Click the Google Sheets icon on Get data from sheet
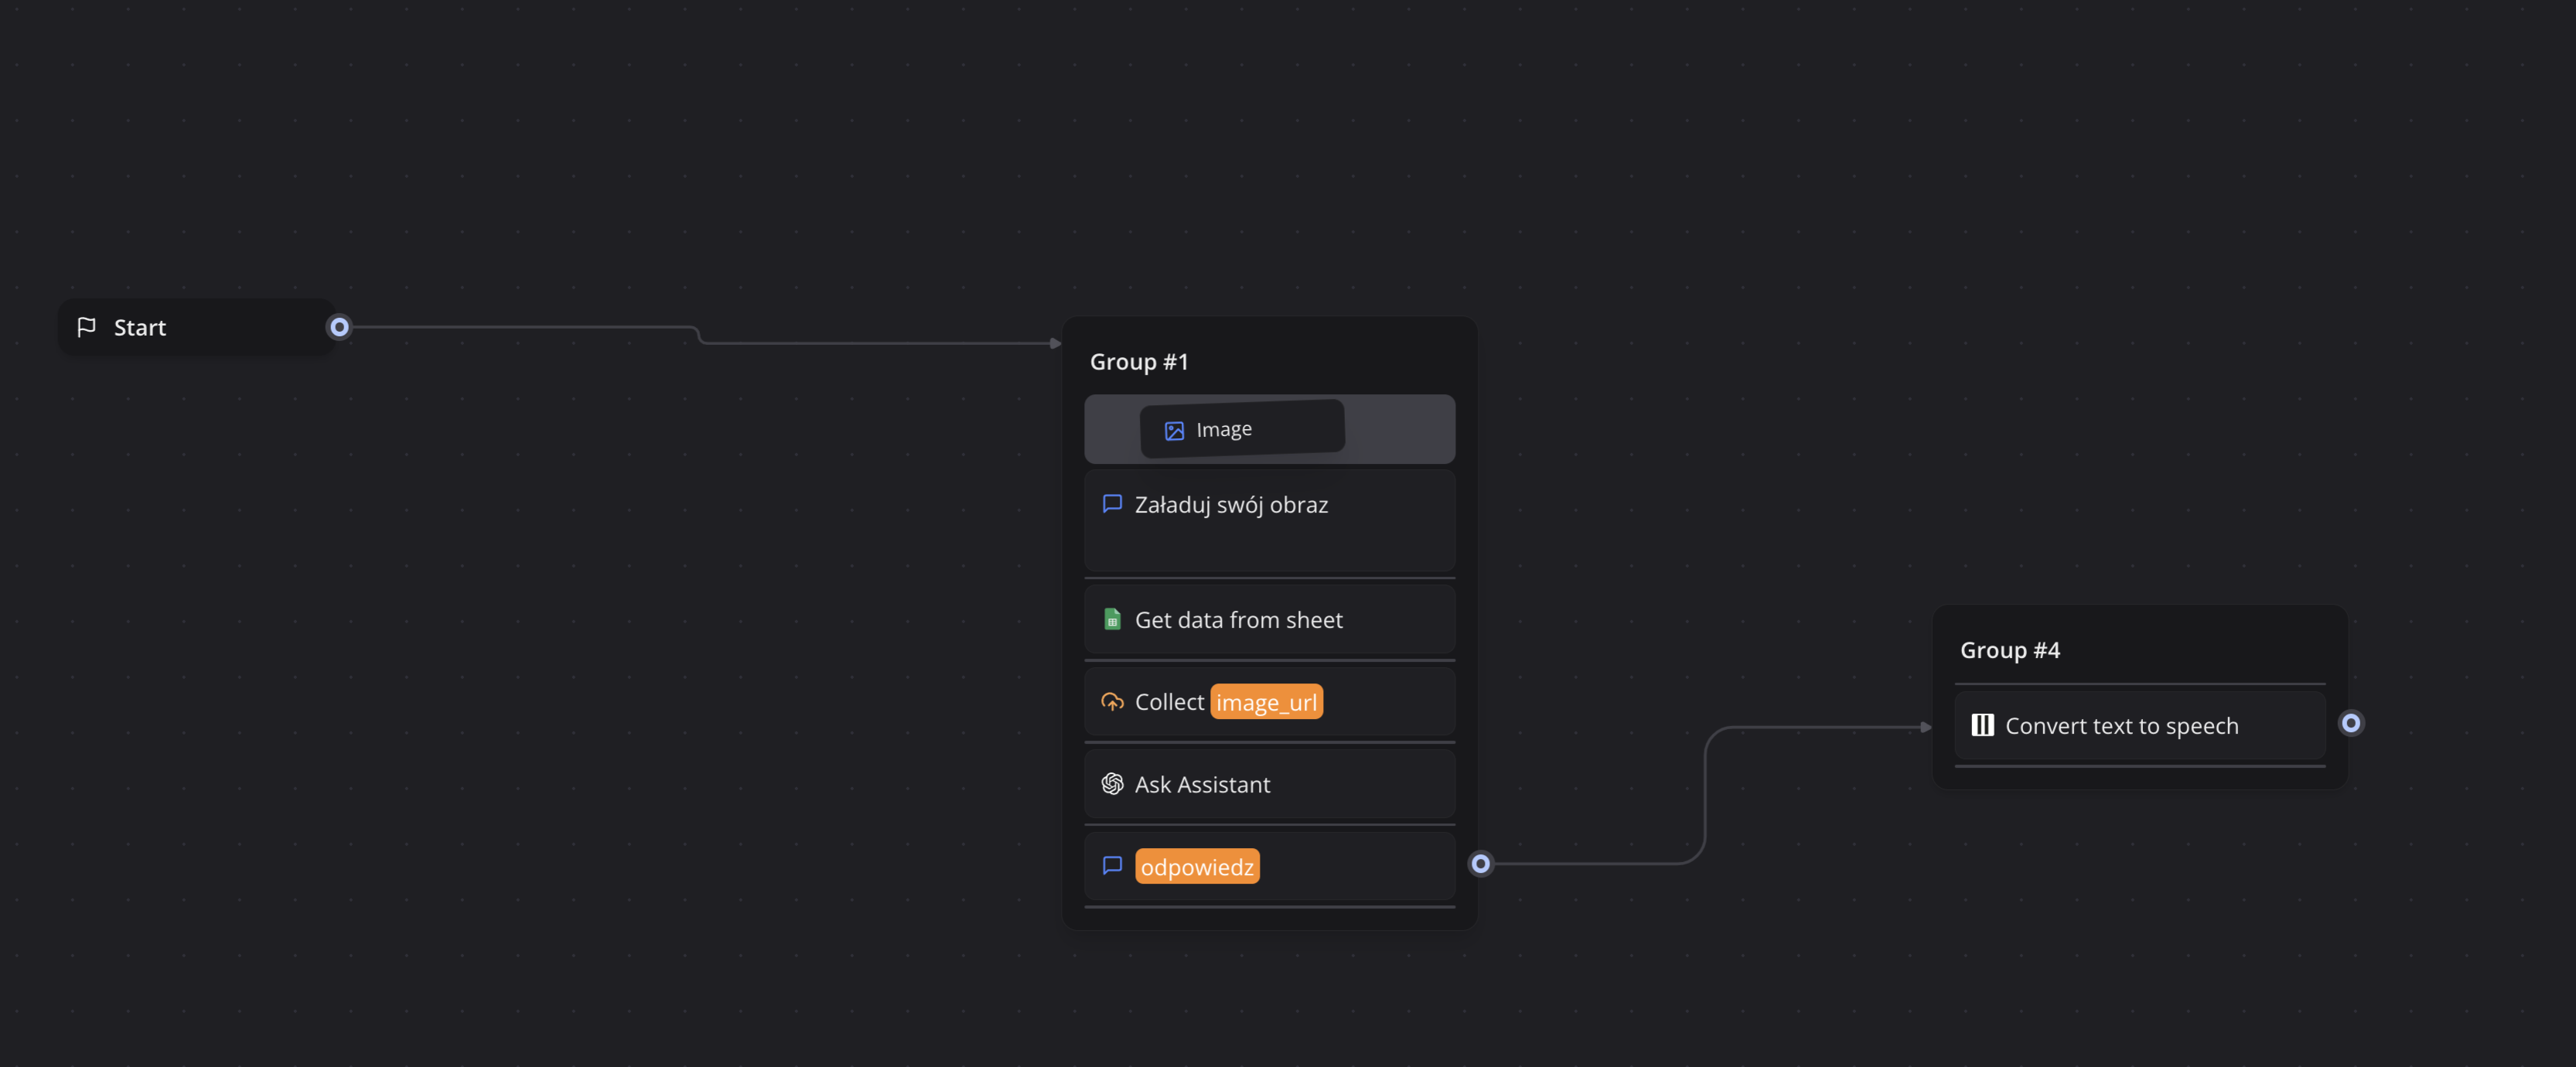Image resolution: width=2576 pixels, height=1067 pixels. 1111,619
